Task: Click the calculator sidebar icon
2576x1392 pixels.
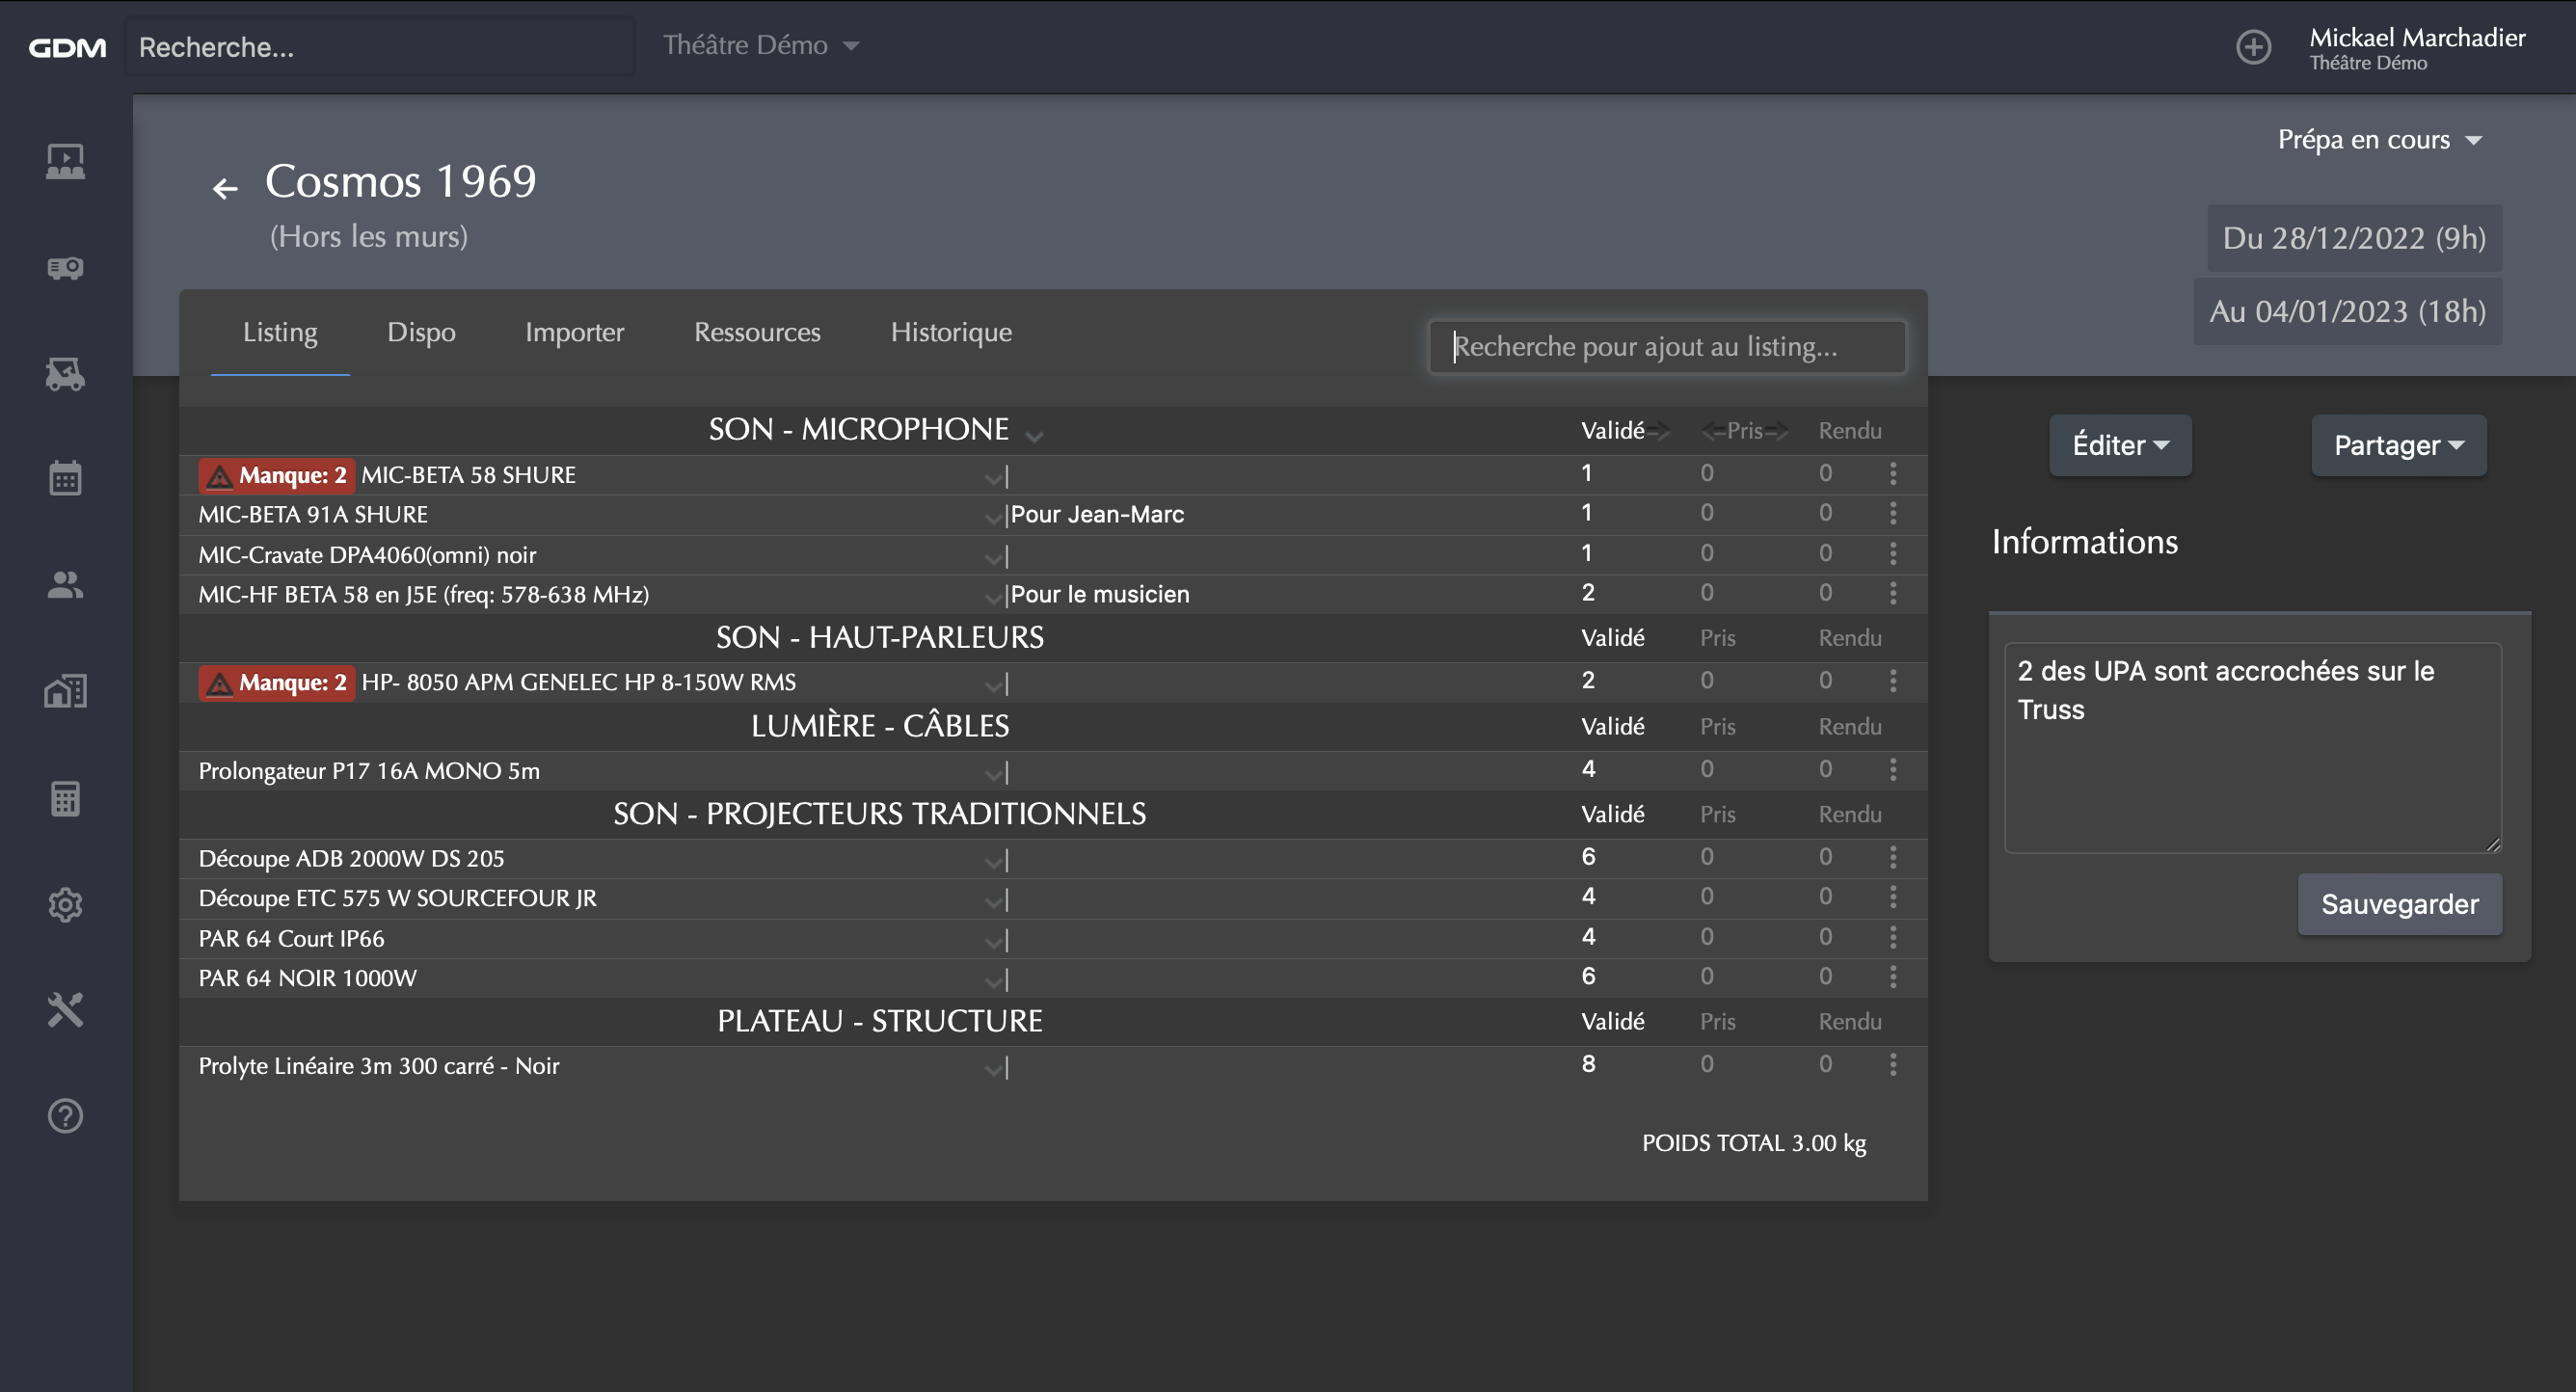Action: [x=65, y=798]
